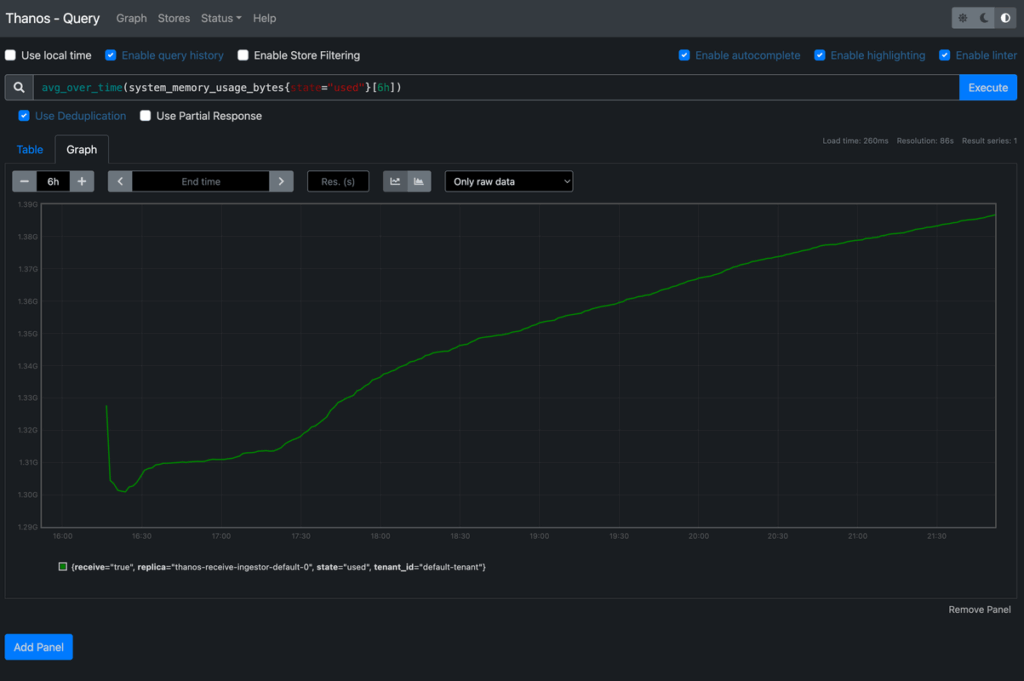Open the Stores page in the navbar
The width and height of the screenshot is (1024, 681).
(x=174, y=18)
